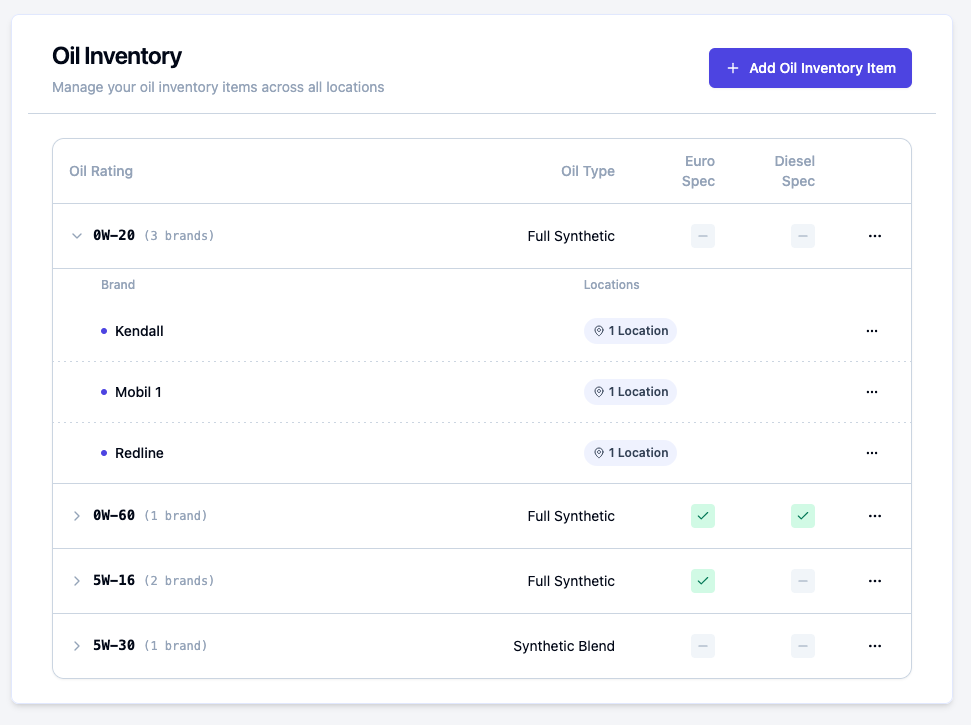Open the more options menu for 5W-16

click(874, 581)
